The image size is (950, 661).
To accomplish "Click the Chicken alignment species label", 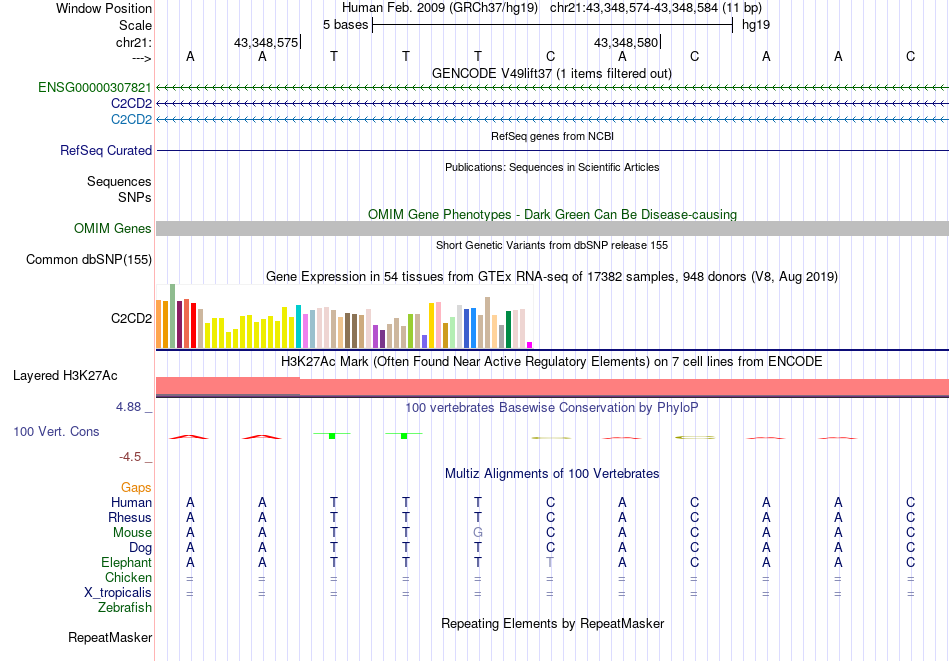I will click(x=128, y=578).
